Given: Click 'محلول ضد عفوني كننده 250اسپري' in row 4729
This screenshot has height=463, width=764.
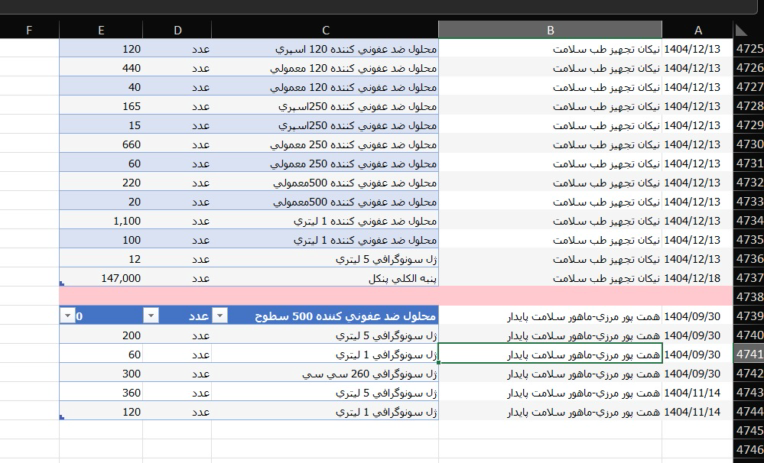Looking at the screenshot, I should click(325, 125).
